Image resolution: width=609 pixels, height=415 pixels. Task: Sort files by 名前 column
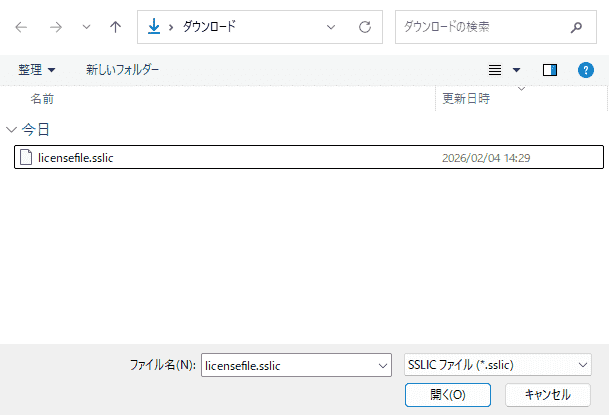[42, 99]
